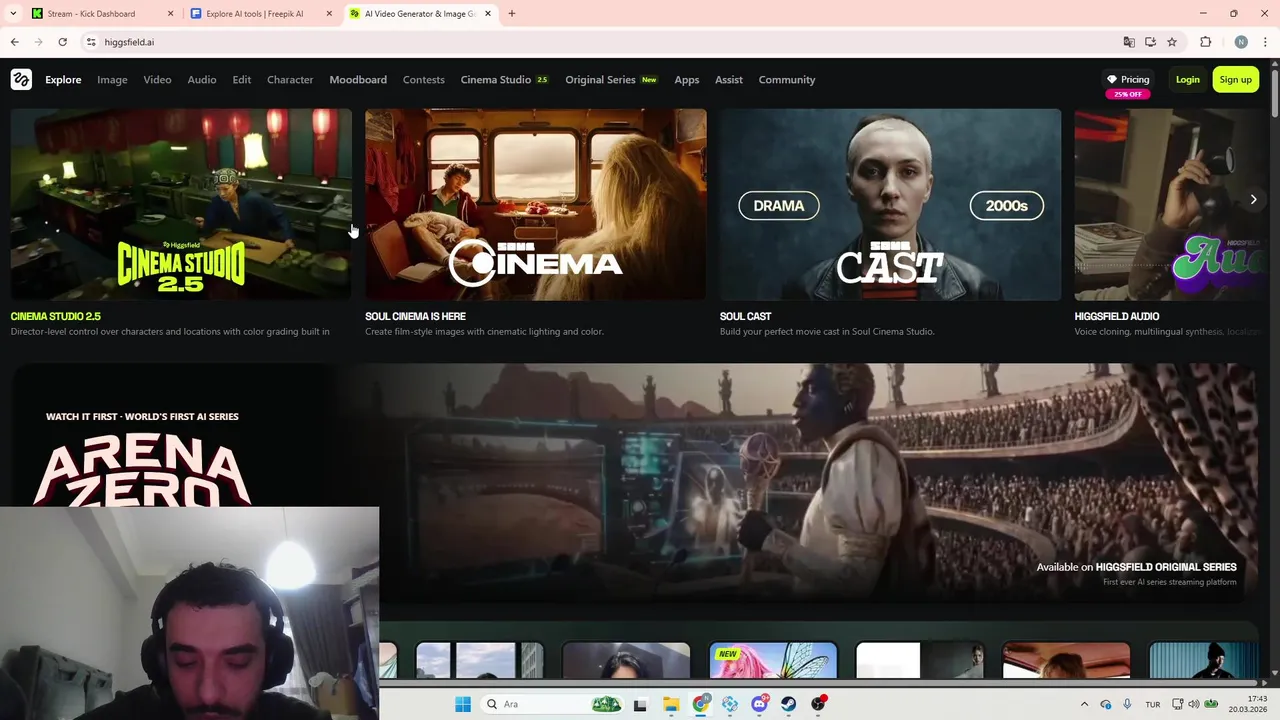1280x720 pixels.
Task: Click the DRAMA tag on Soul Cast
Action: click(x=778, y=206)
